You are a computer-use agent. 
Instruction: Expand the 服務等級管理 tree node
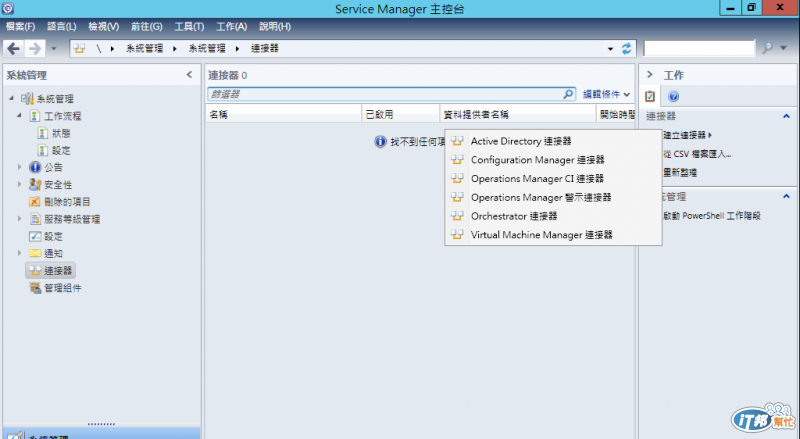tap(19, 218)
